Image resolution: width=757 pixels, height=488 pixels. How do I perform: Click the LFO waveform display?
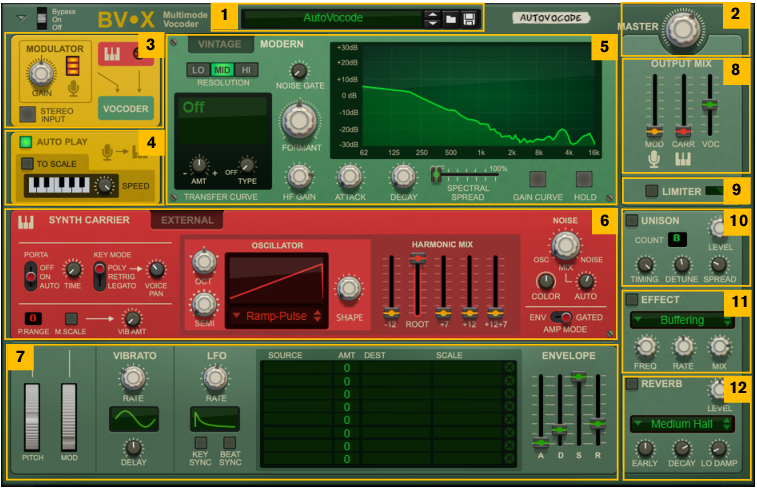[215, 419]
